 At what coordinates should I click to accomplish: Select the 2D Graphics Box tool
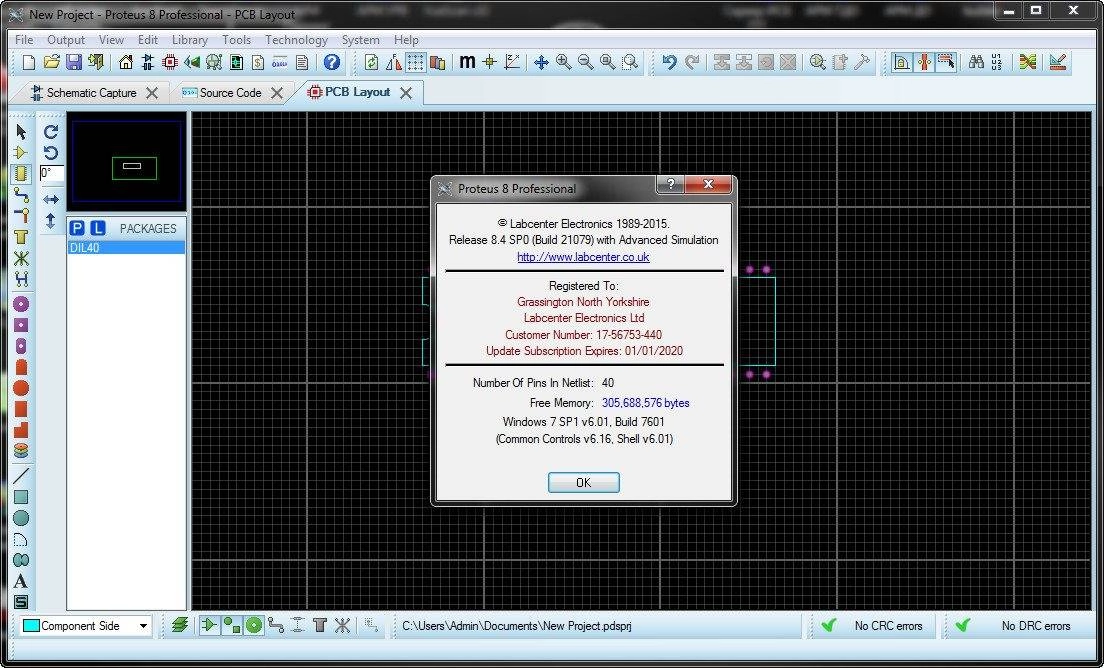20,498
